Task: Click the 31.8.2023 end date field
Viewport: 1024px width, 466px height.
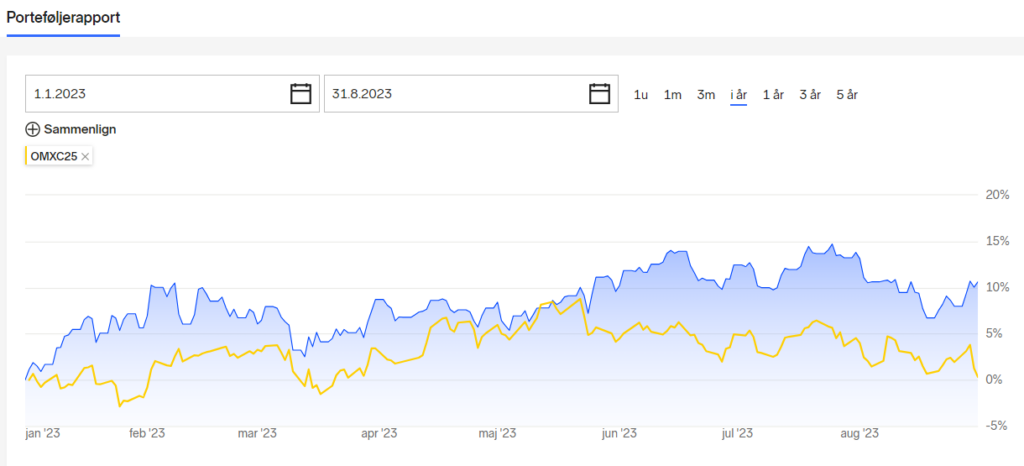Action: (471, 94)
